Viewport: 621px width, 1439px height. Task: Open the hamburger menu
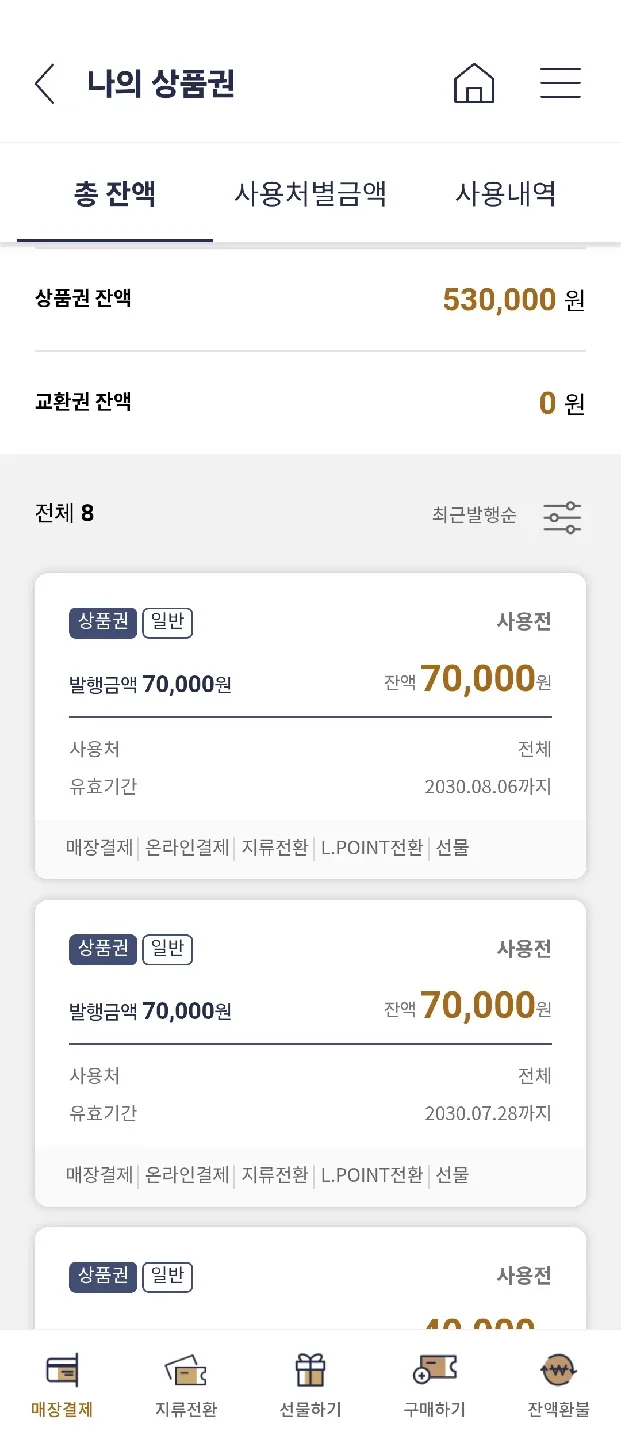pos(560,84)
